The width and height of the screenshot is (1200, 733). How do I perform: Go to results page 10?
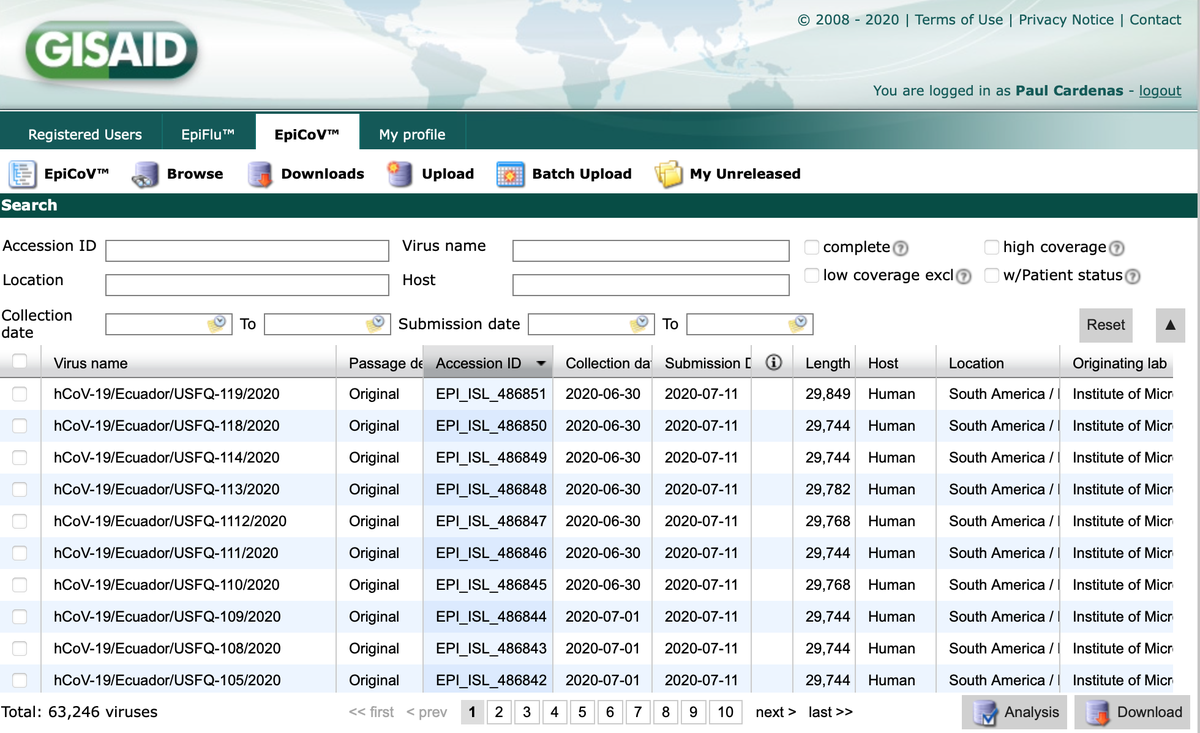click(725, 712)
